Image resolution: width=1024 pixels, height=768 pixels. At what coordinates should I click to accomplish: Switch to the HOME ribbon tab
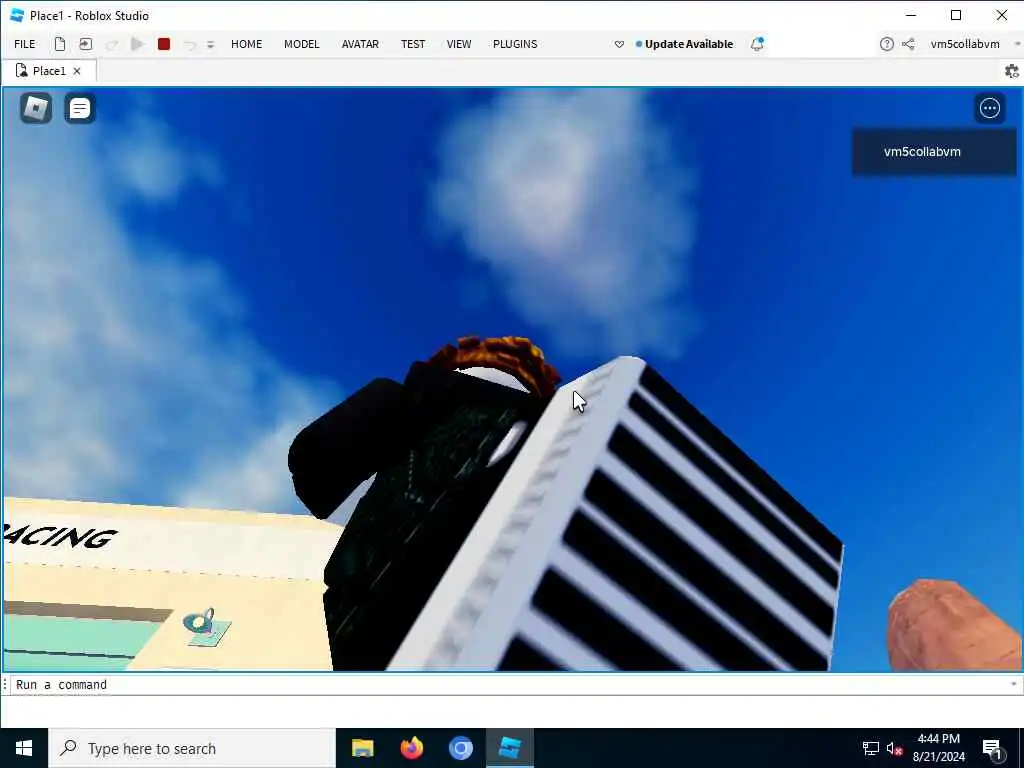pos(246,44)
